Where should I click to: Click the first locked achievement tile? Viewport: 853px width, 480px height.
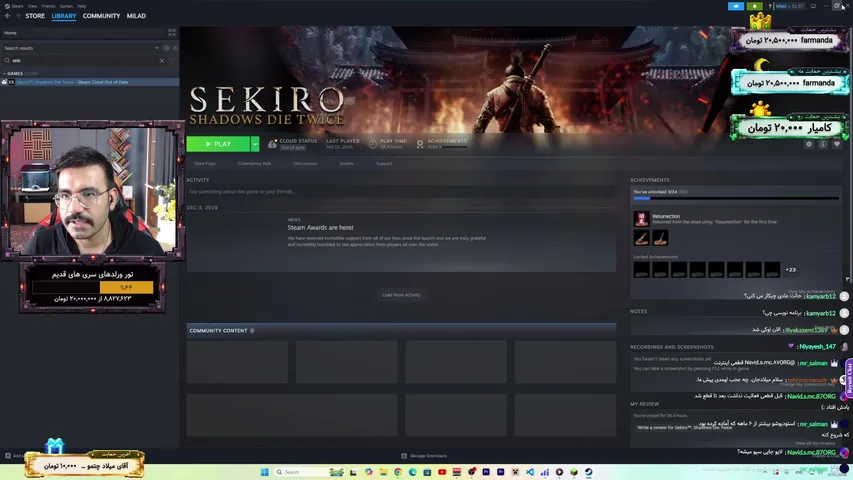641,269
